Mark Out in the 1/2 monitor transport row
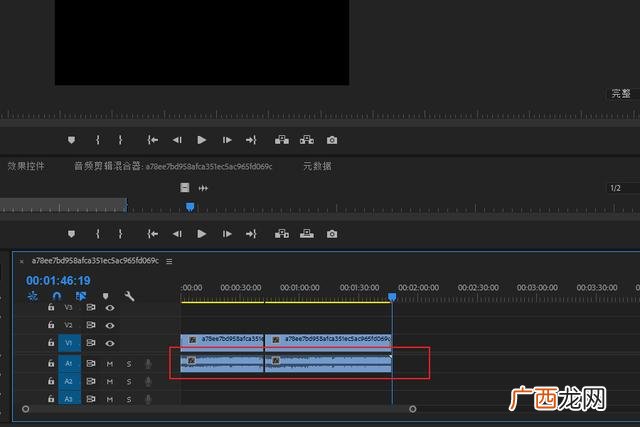640x427 pixels. [120, 234]
